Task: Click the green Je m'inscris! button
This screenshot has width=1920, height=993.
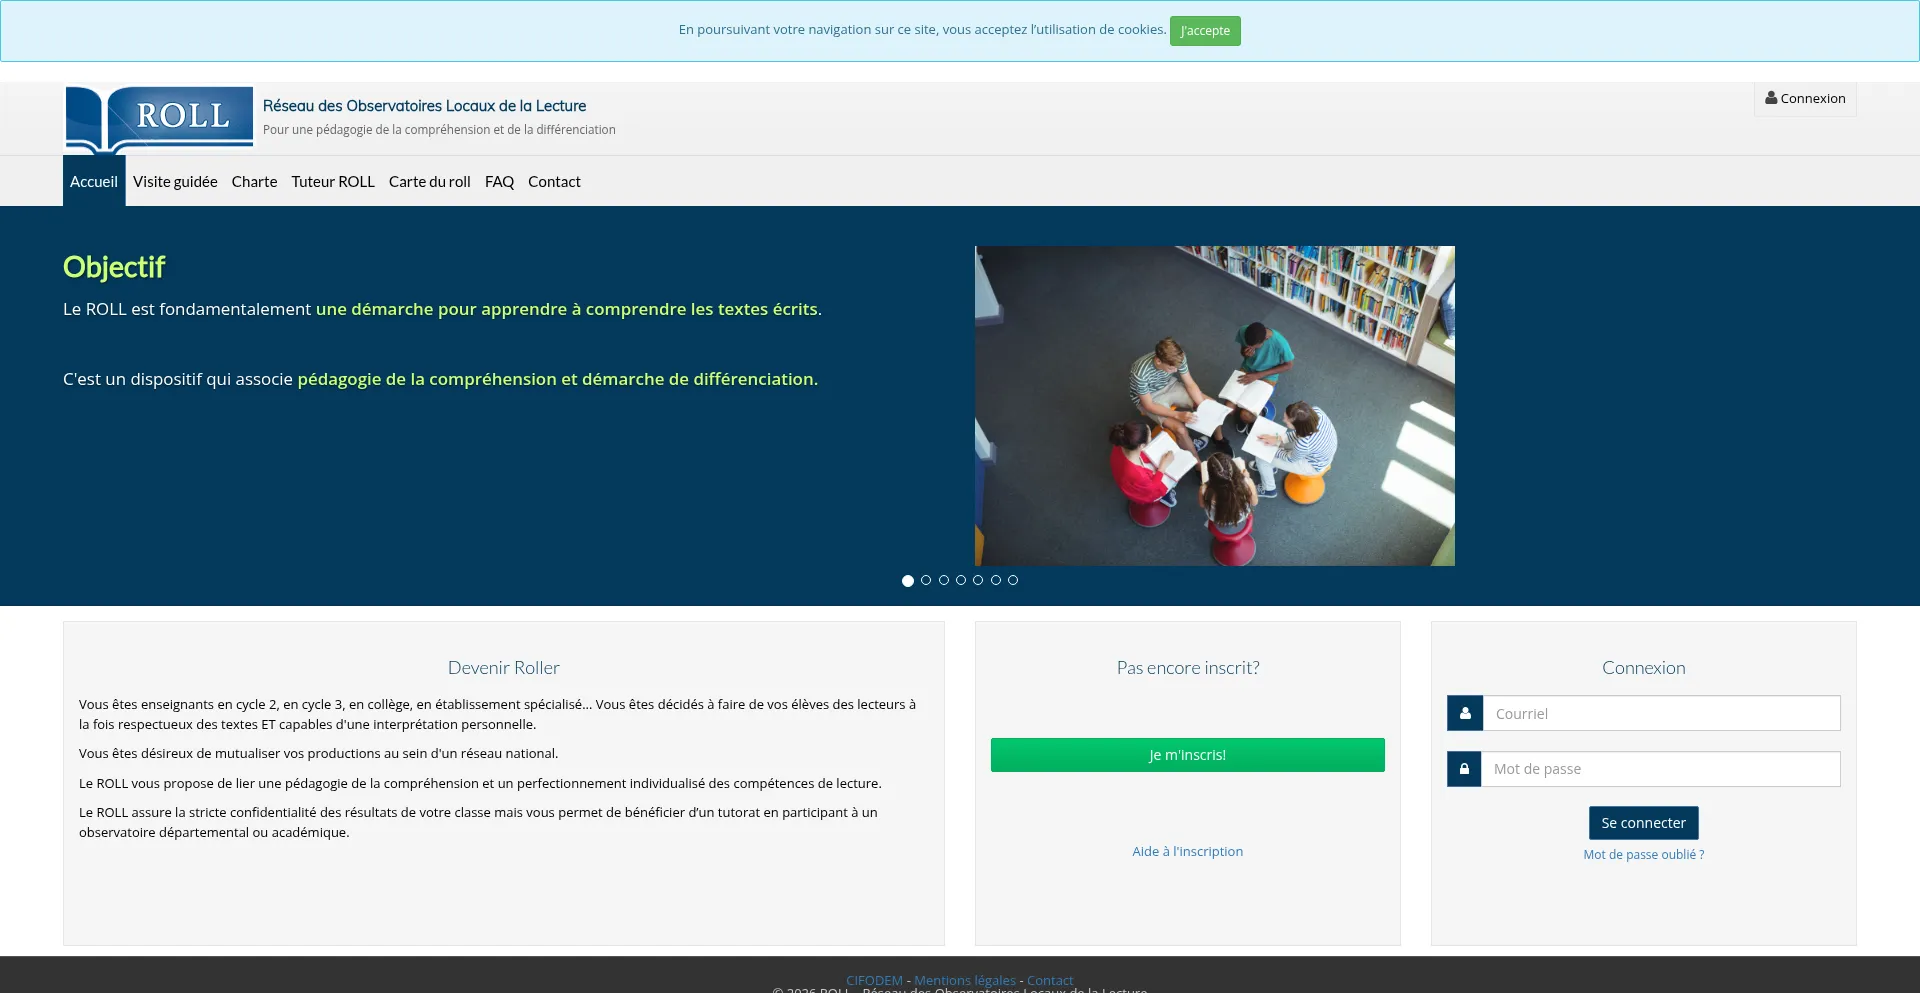Action: point(1188,755)
